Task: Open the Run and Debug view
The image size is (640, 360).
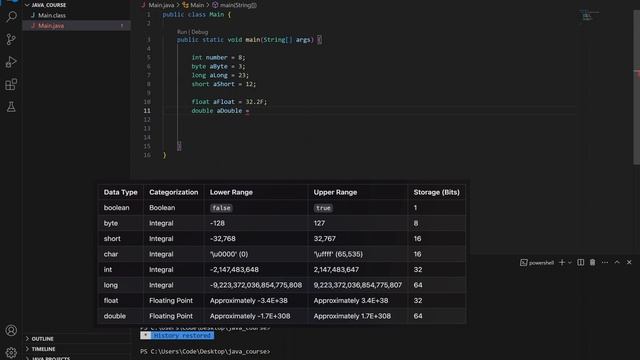Action: pos(11,62)
